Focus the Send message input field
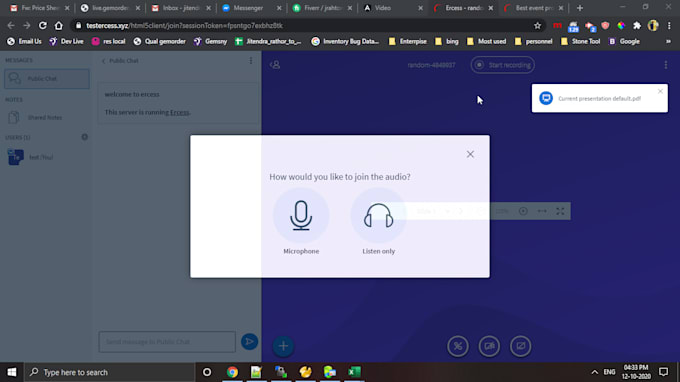The width and height of the screenshot is (680, 382). click(x=167, y=342)
